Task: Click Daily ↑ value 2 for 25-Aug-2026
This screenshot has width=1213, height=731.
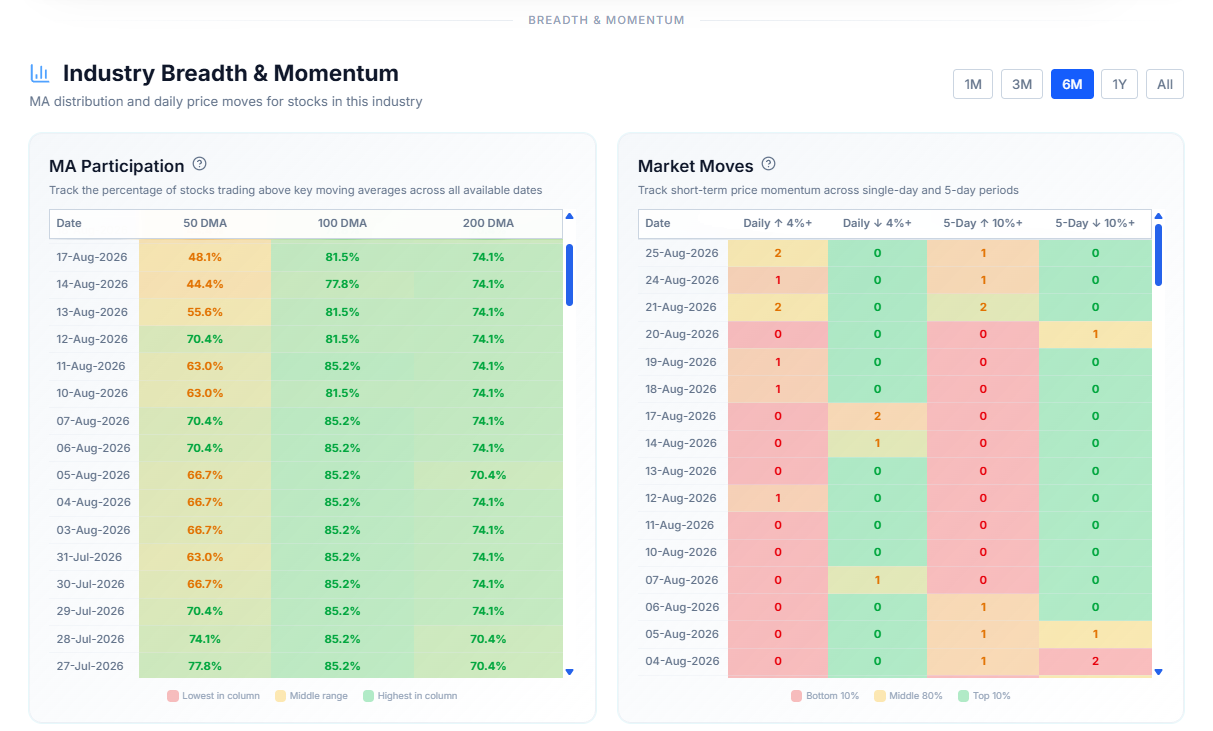Action: click(778, 253)
